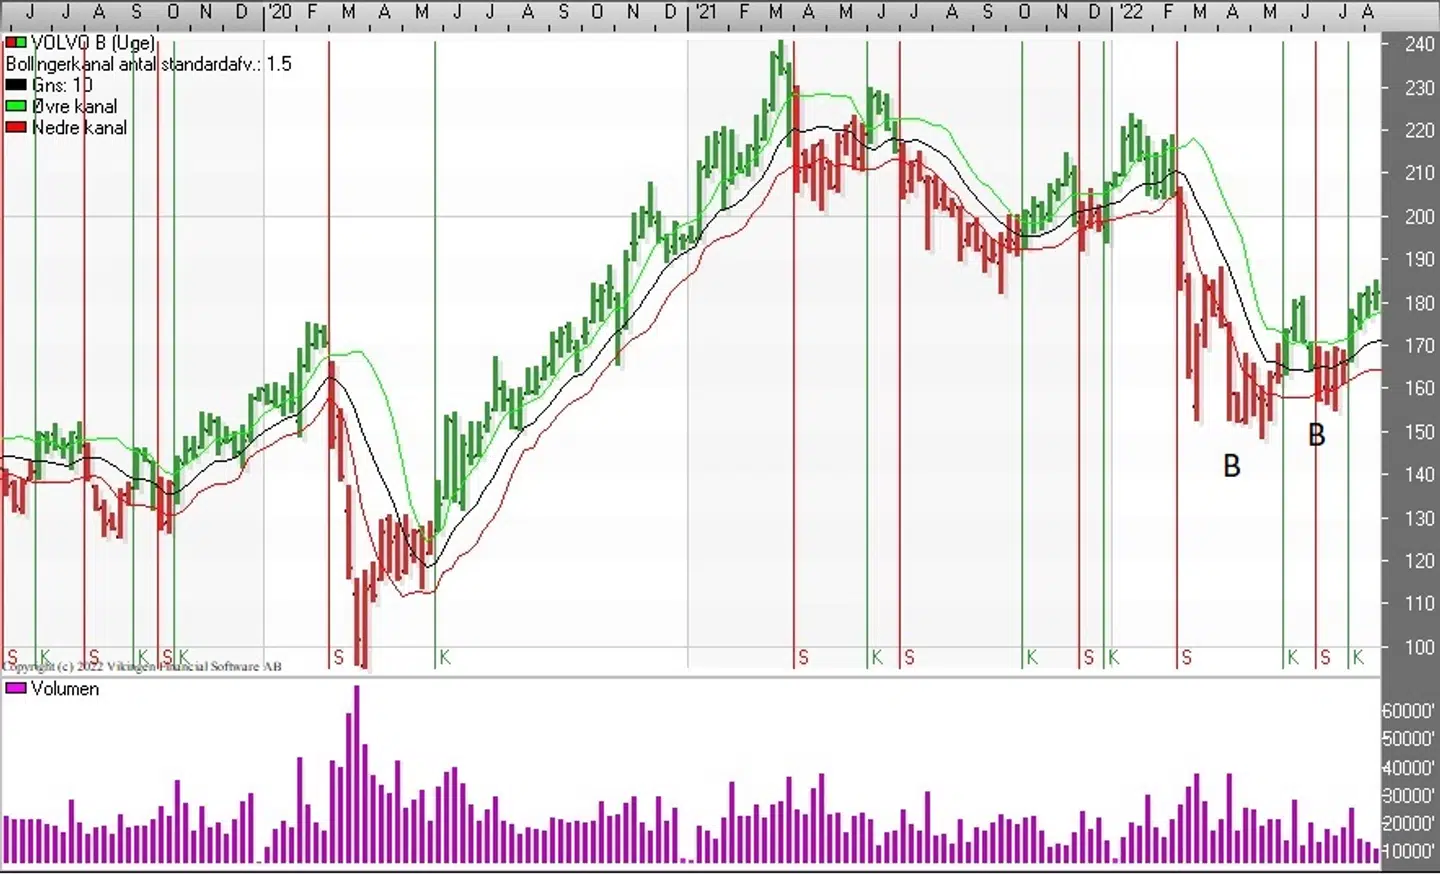Click the '22 year label on time axis
The width and height of the screenshot is (1440, 874).
1131,12
